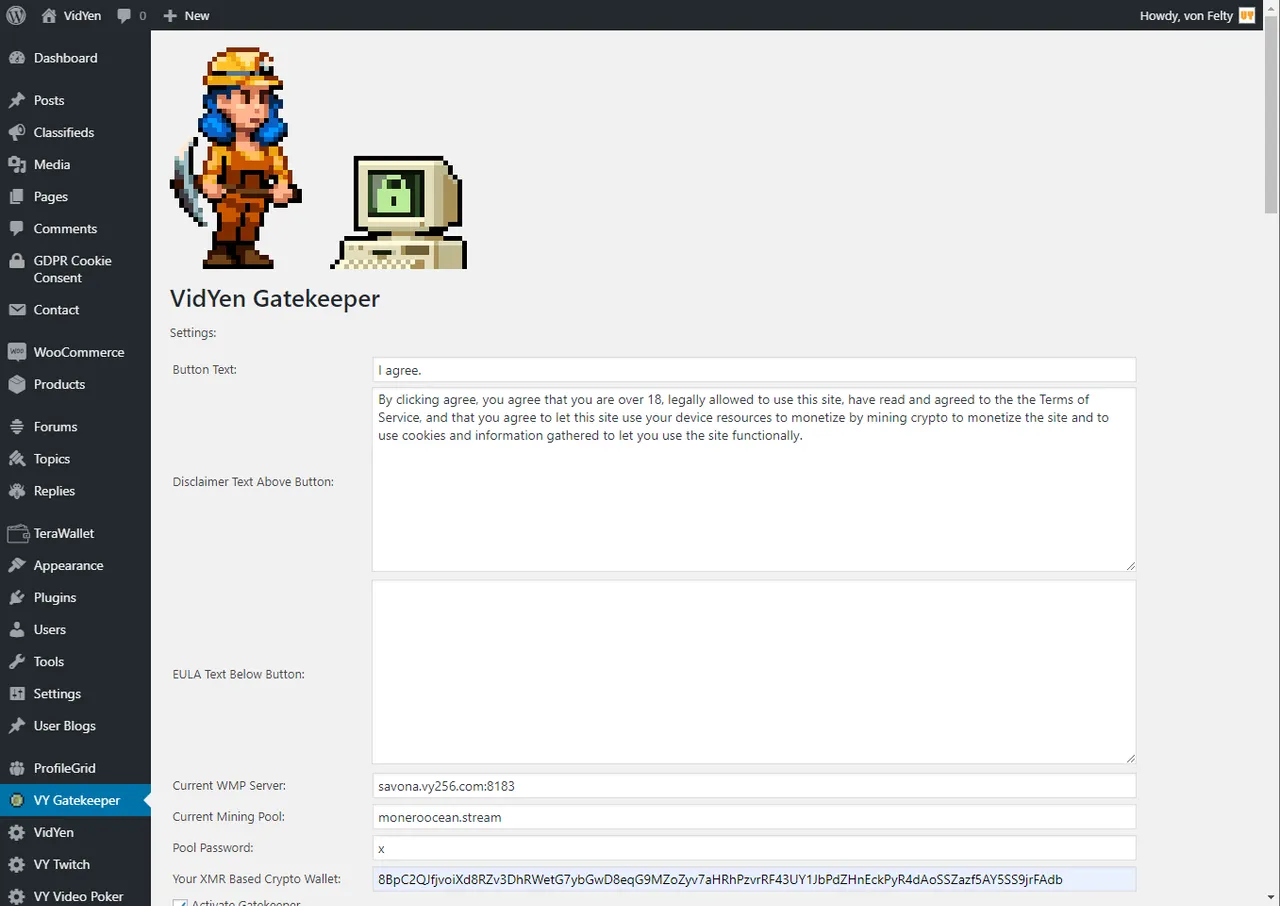The image size is (1280, 906).
Task: Click the ProfileGrid people icon
Action: [16, 768]
